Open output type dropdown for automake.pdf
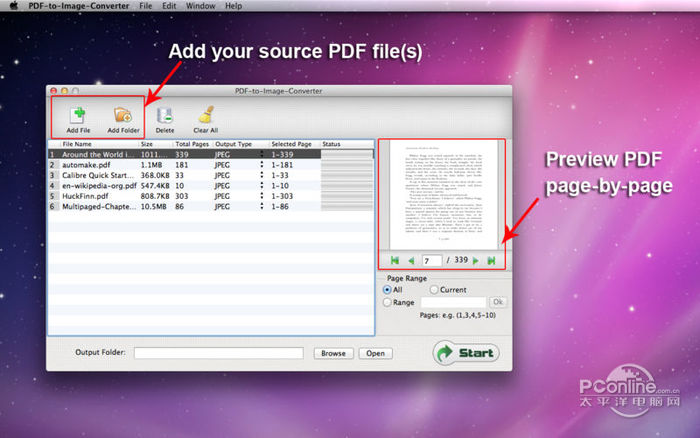Image resolution: width=700 pixels, height=438 pixels. click(x=262, y=165)
